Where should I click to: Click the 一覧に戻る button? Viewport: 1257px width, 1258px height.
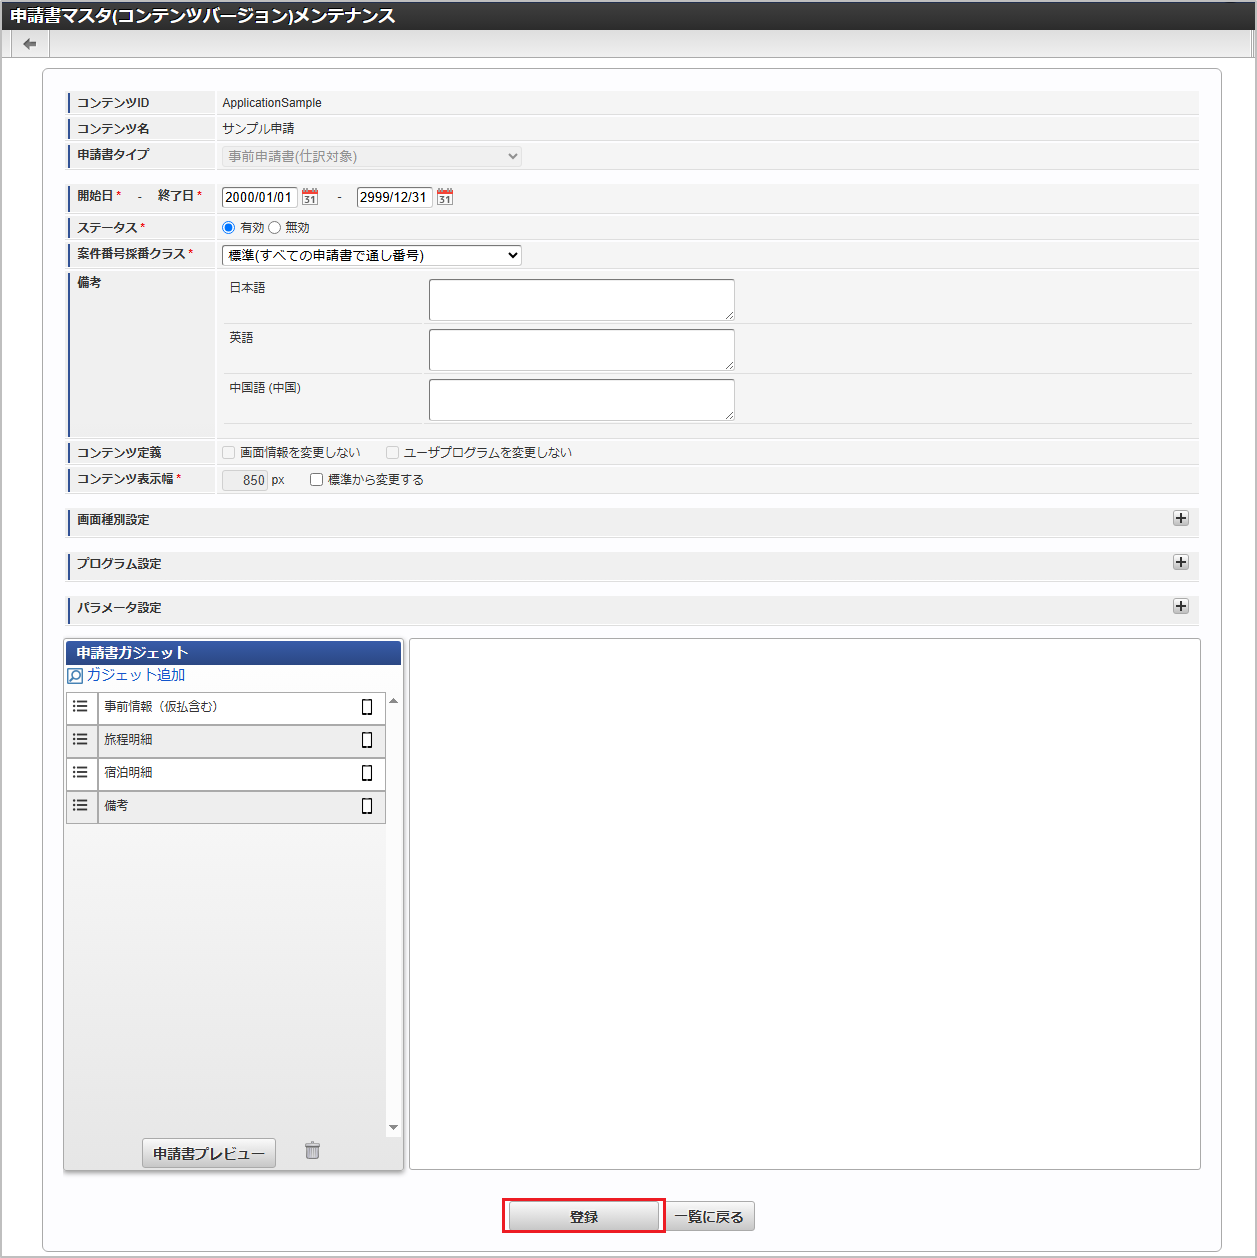coord(710,1216)
